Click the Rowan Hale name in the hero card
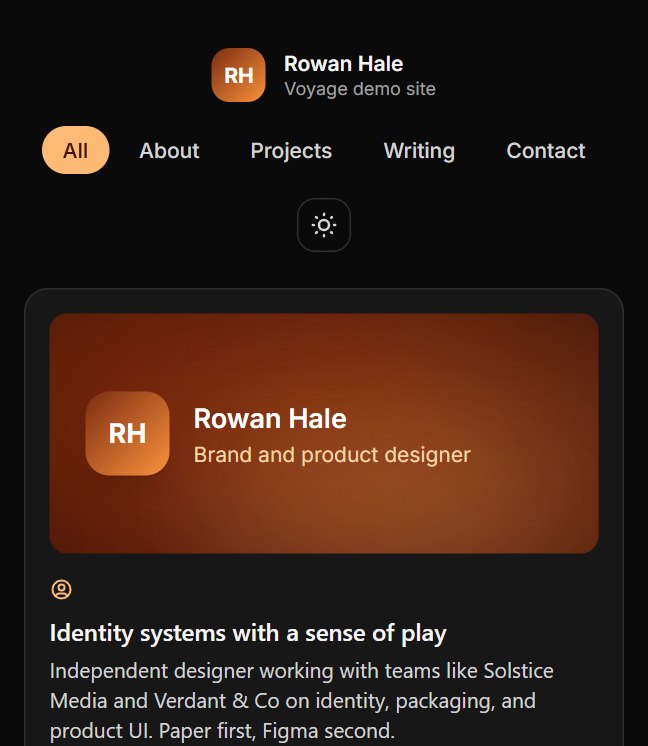Image resolution: width=648 pixels, height=746 pixels. click(x=270, y=419)
